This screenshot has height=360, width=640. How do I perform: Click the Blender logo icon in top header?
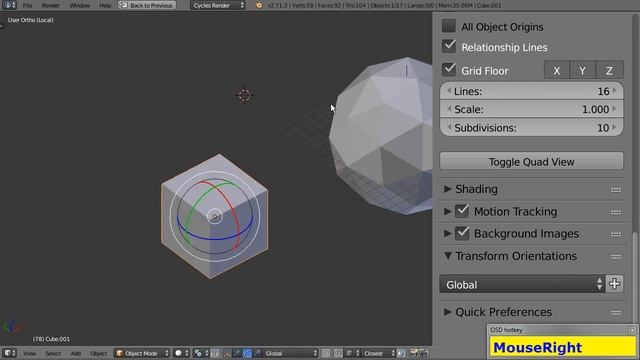pyautogui.click(x=258, y=5)
